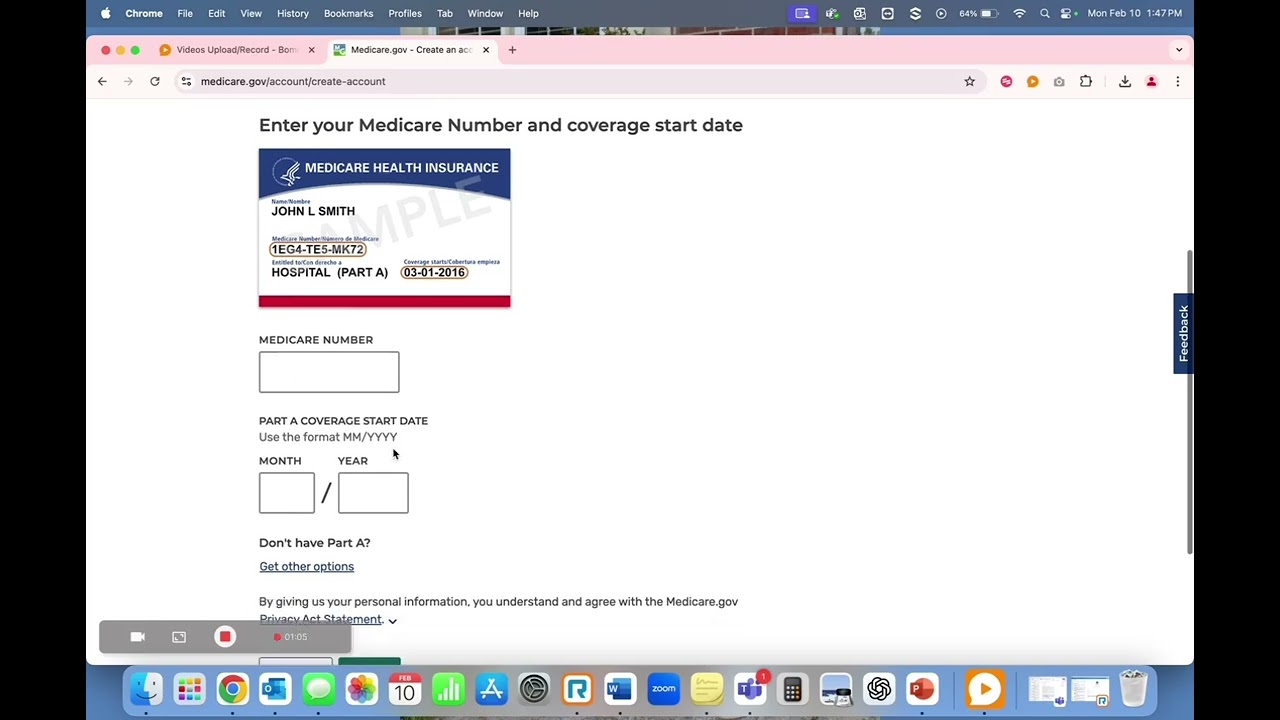Reload the Medicare page
The width and height of the screenshot is (1280, 720).
tap(155, 81)
